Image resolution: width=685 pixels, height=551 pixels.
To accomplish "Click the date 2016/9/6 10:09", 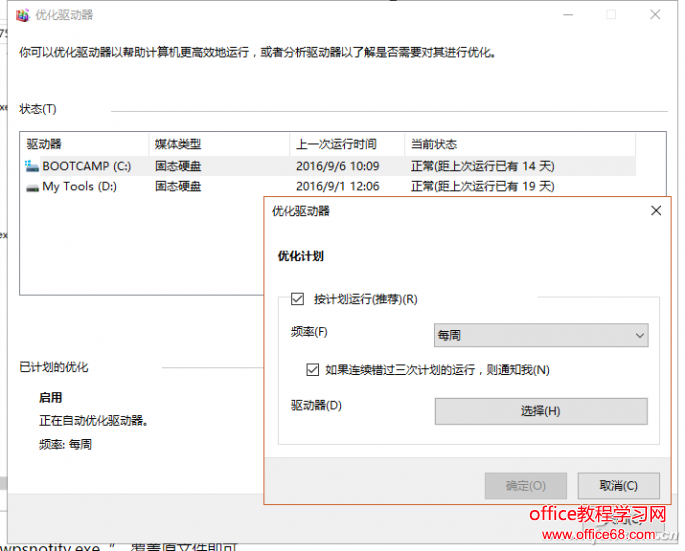I will click(x=338, y=166).
